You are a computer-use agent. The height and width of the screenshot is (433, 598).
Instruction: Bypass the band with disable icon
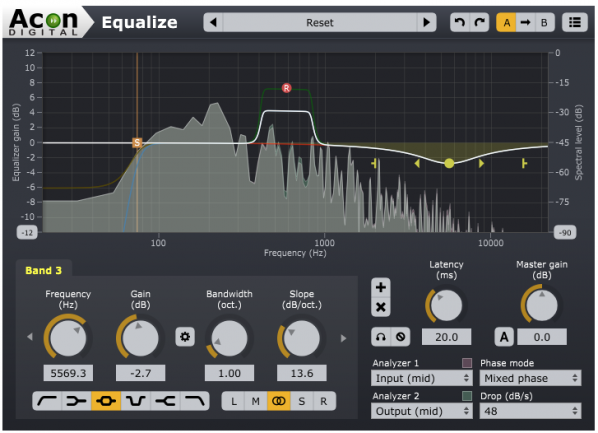click(400, 337)
